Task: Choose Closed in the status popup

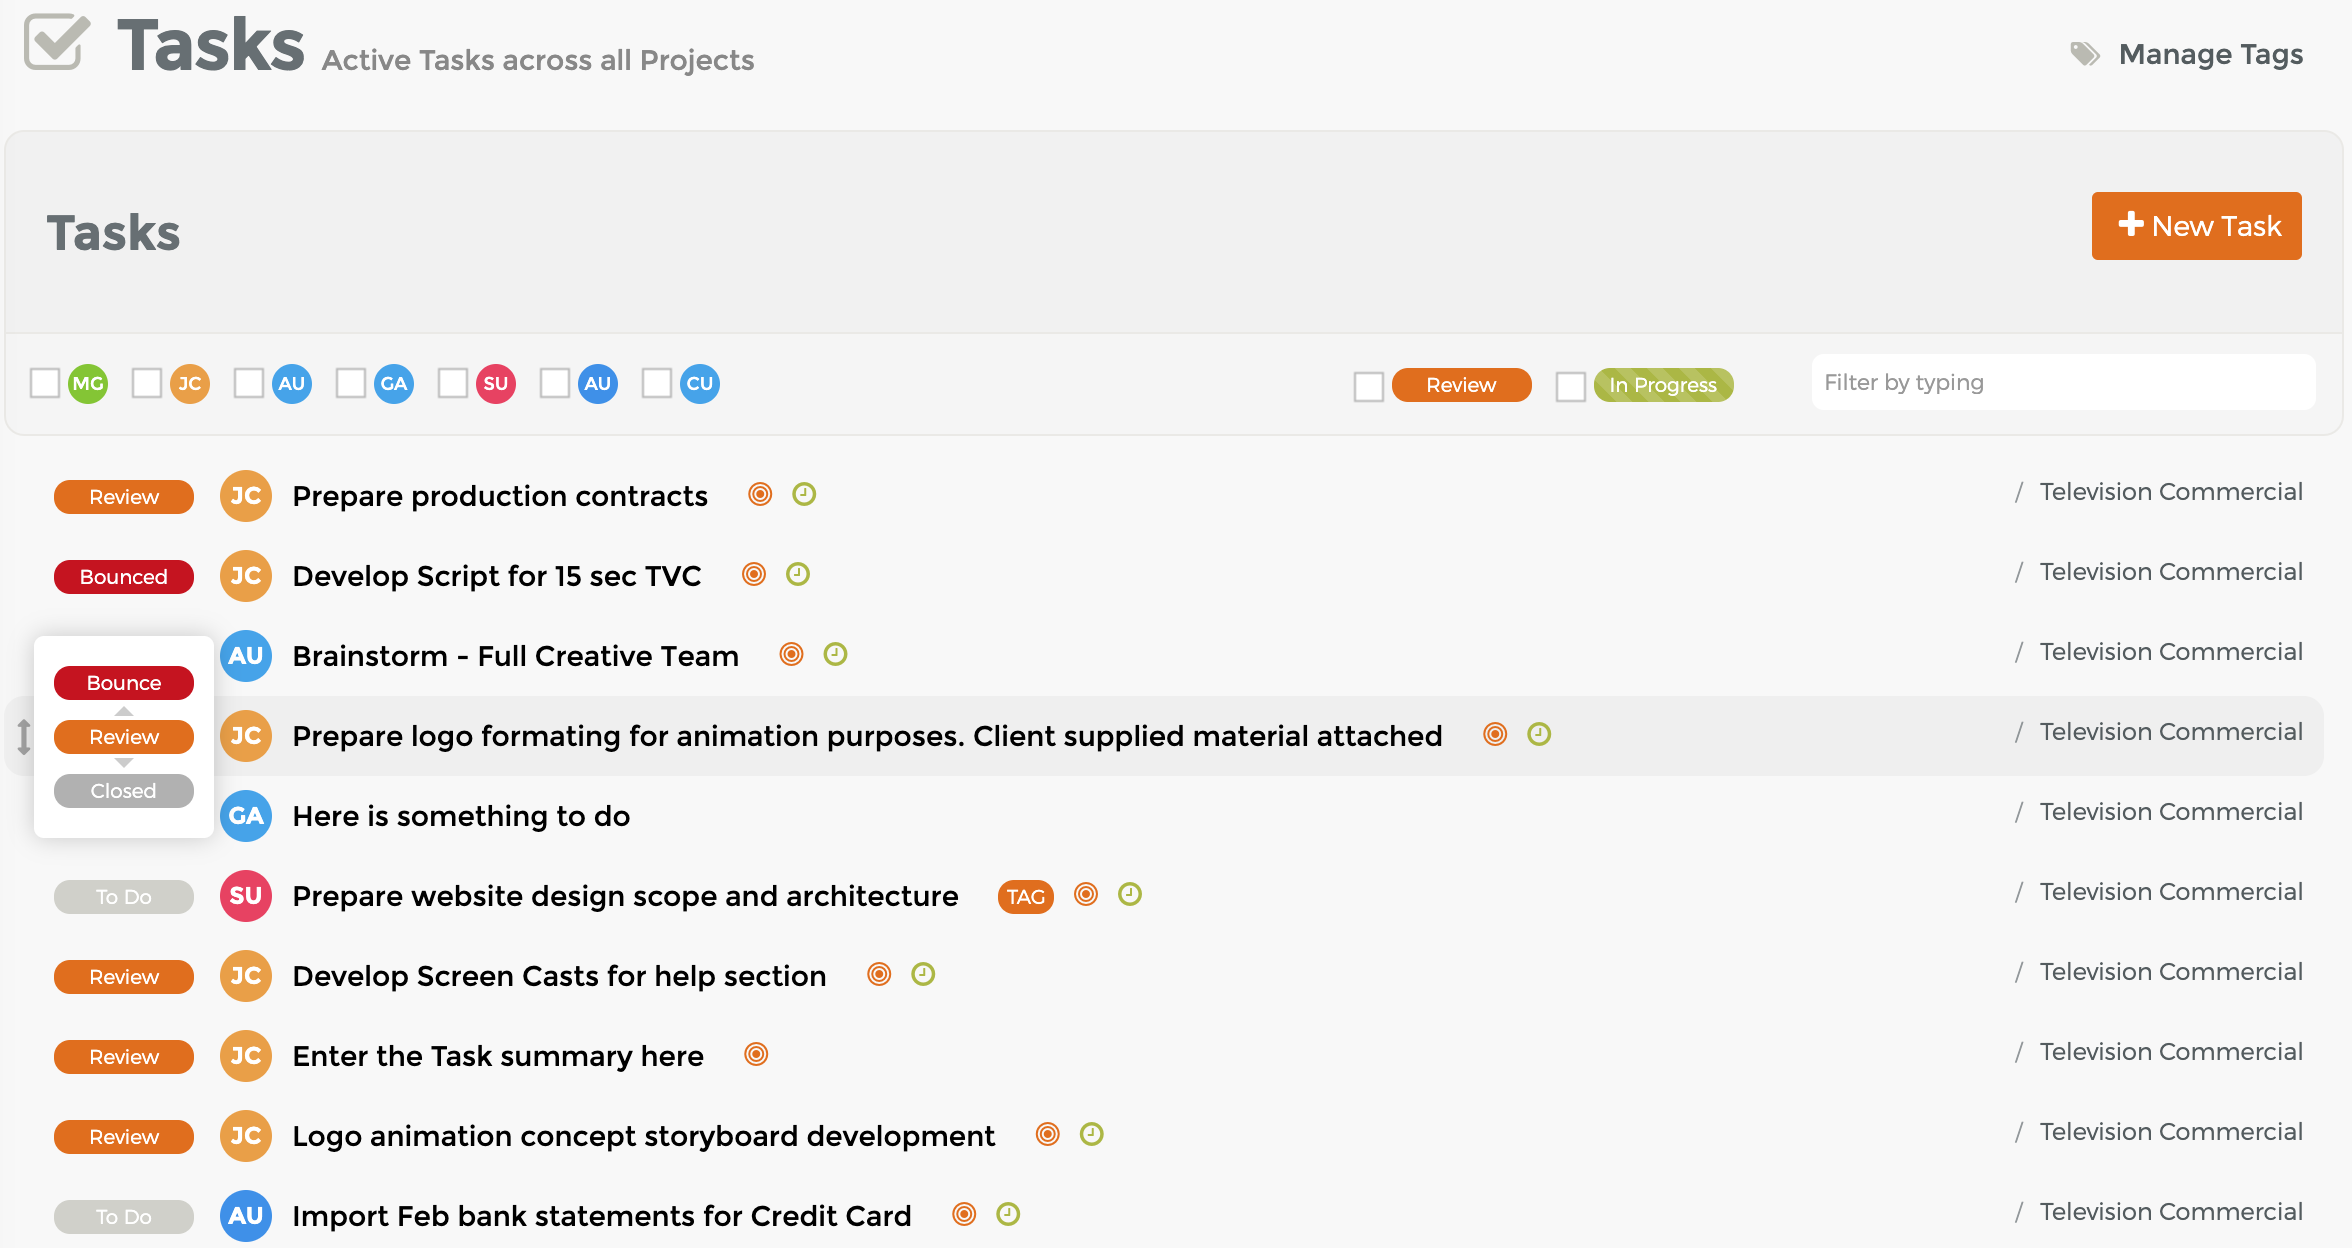Action: 124,791
